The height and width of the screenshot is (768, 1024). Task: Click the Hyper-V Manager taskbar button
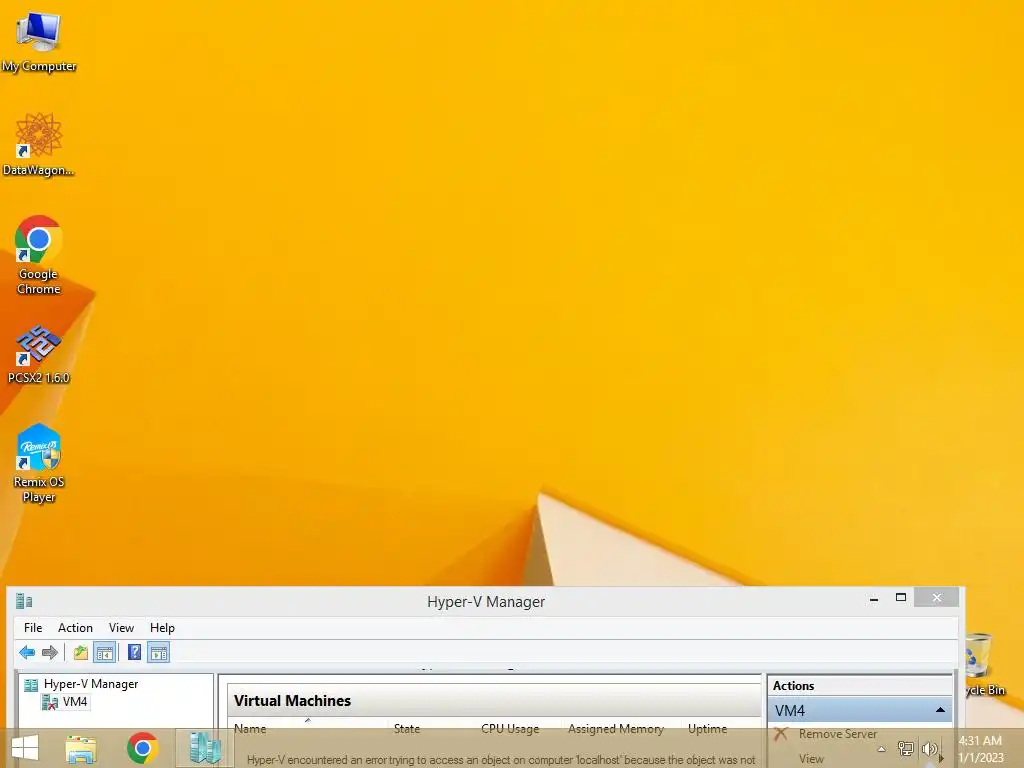(204, 748)
